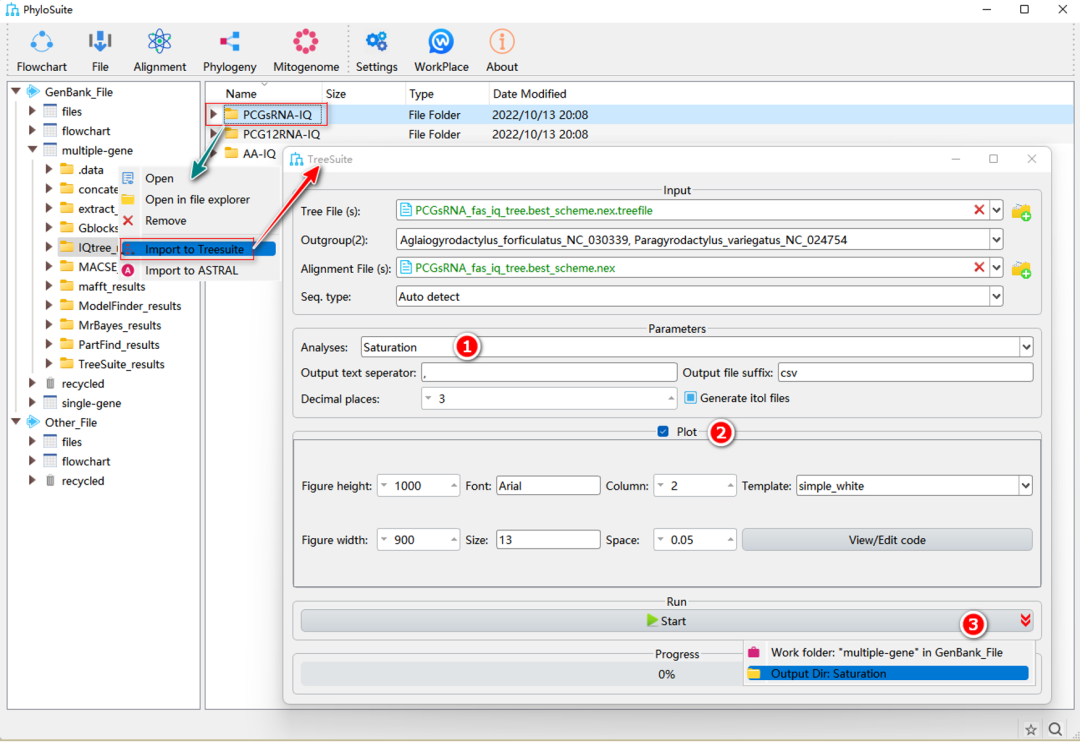The image size is (1080, 743).
Task: Click the search magnifier in the status bar
Action: tap(1055, 729)
